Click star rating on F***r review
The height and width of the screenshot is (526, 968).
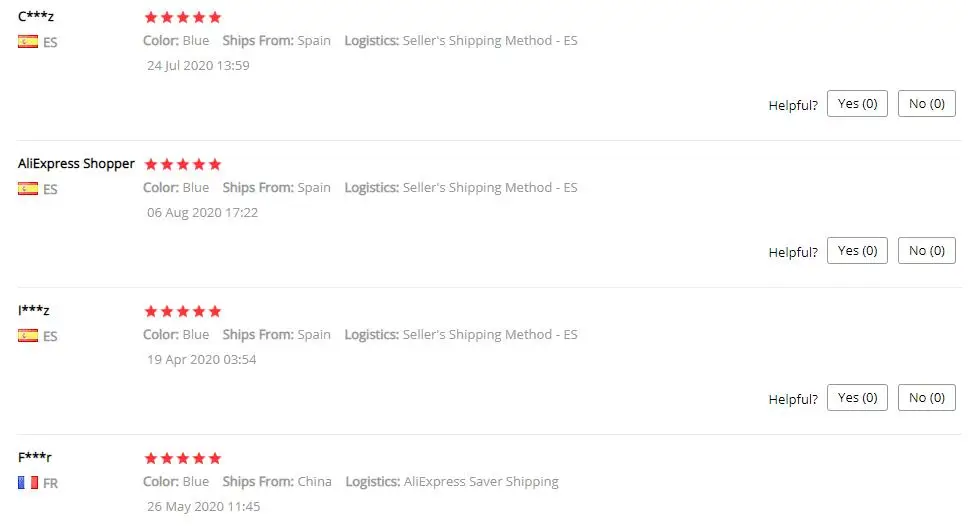[183, 458]
